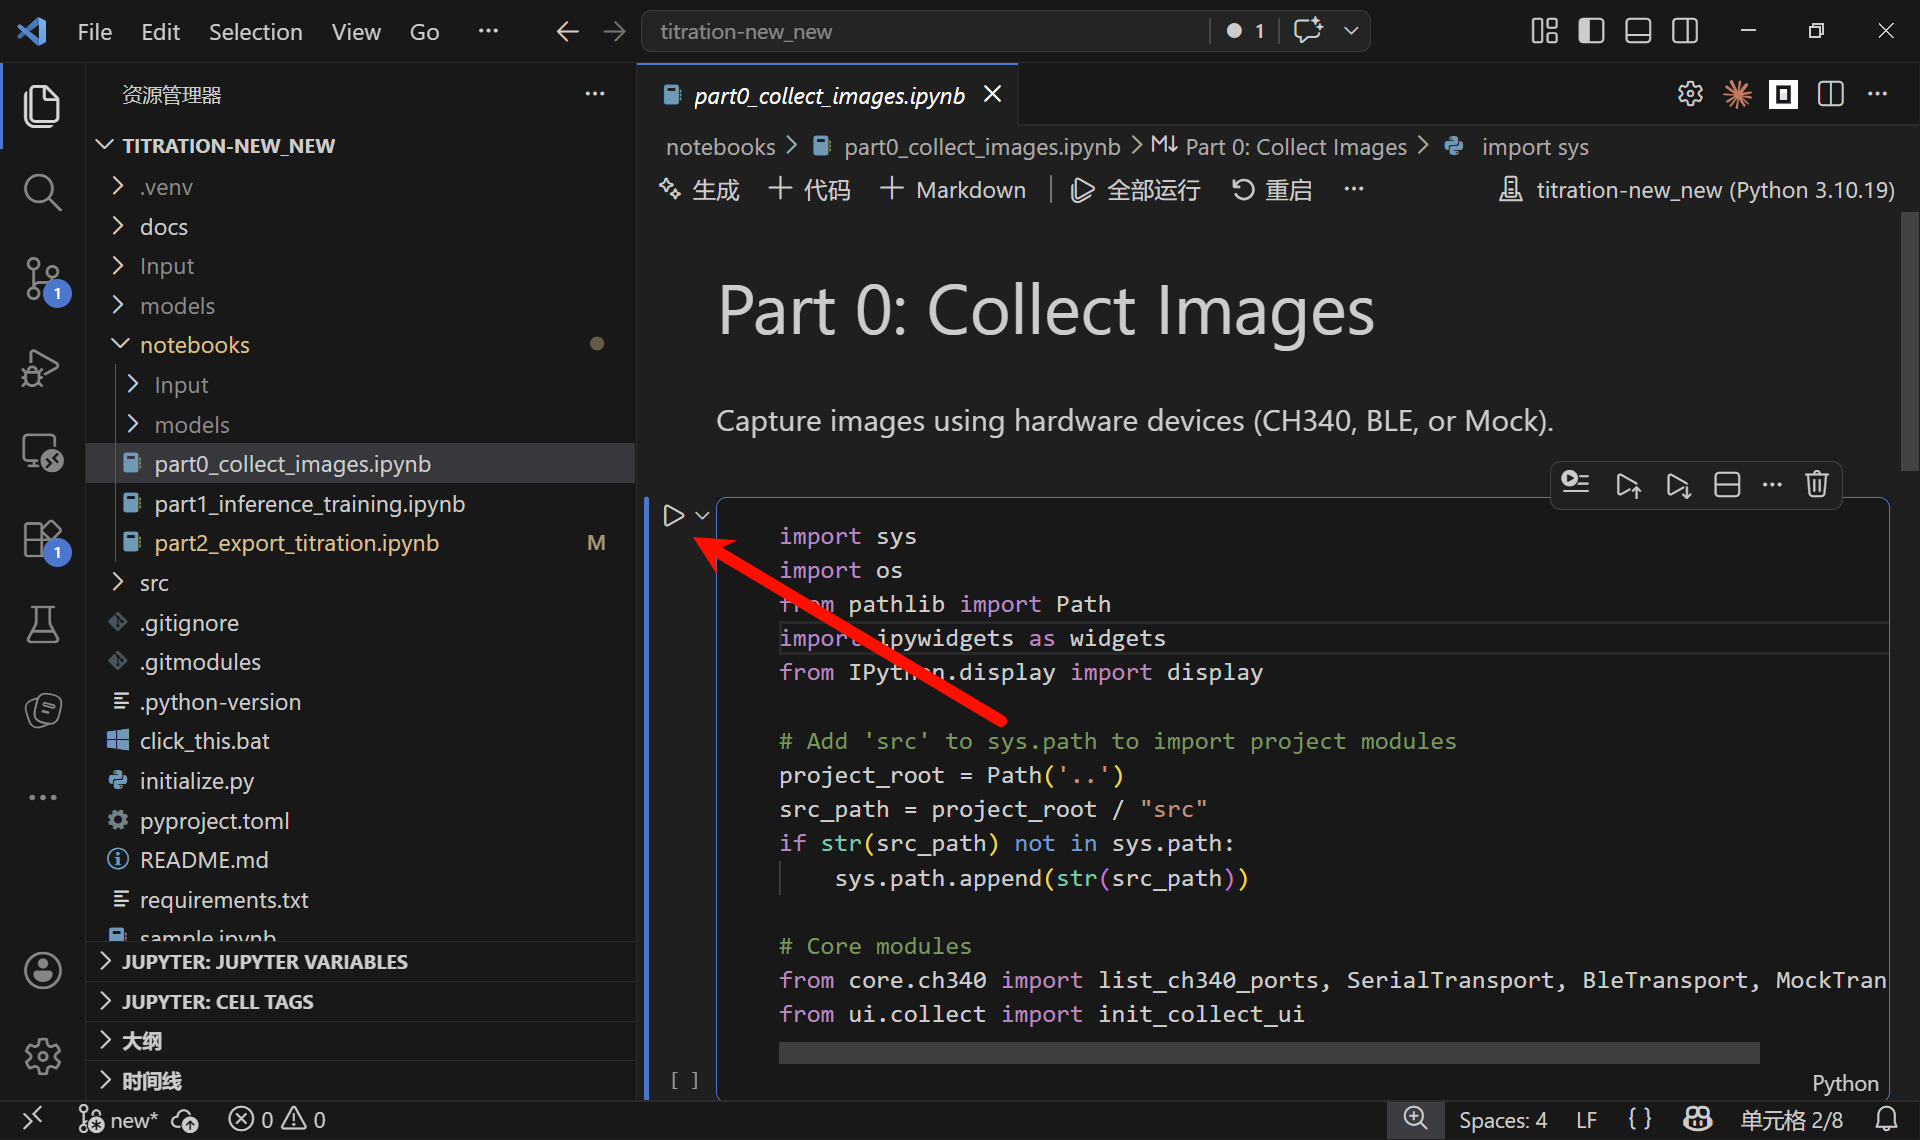Viewport: 1920px width, 1140px height.
Task: Execute cell and below icon
Action: pyautogui.click(x=1678, y=485)
